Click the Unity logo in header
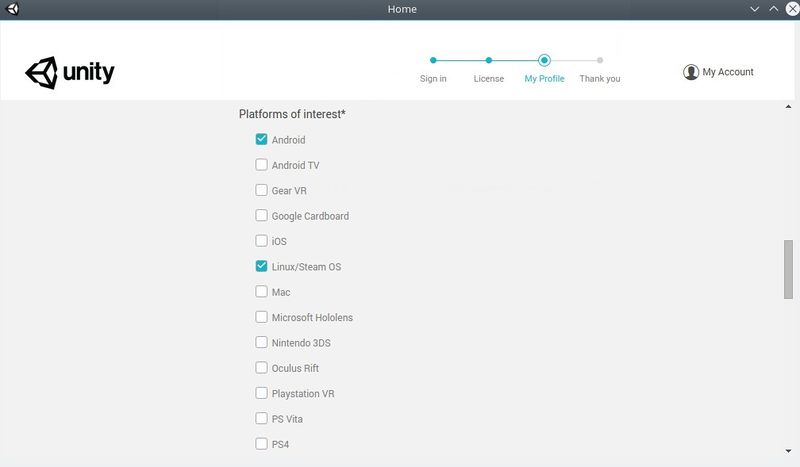 coord(70,72)
